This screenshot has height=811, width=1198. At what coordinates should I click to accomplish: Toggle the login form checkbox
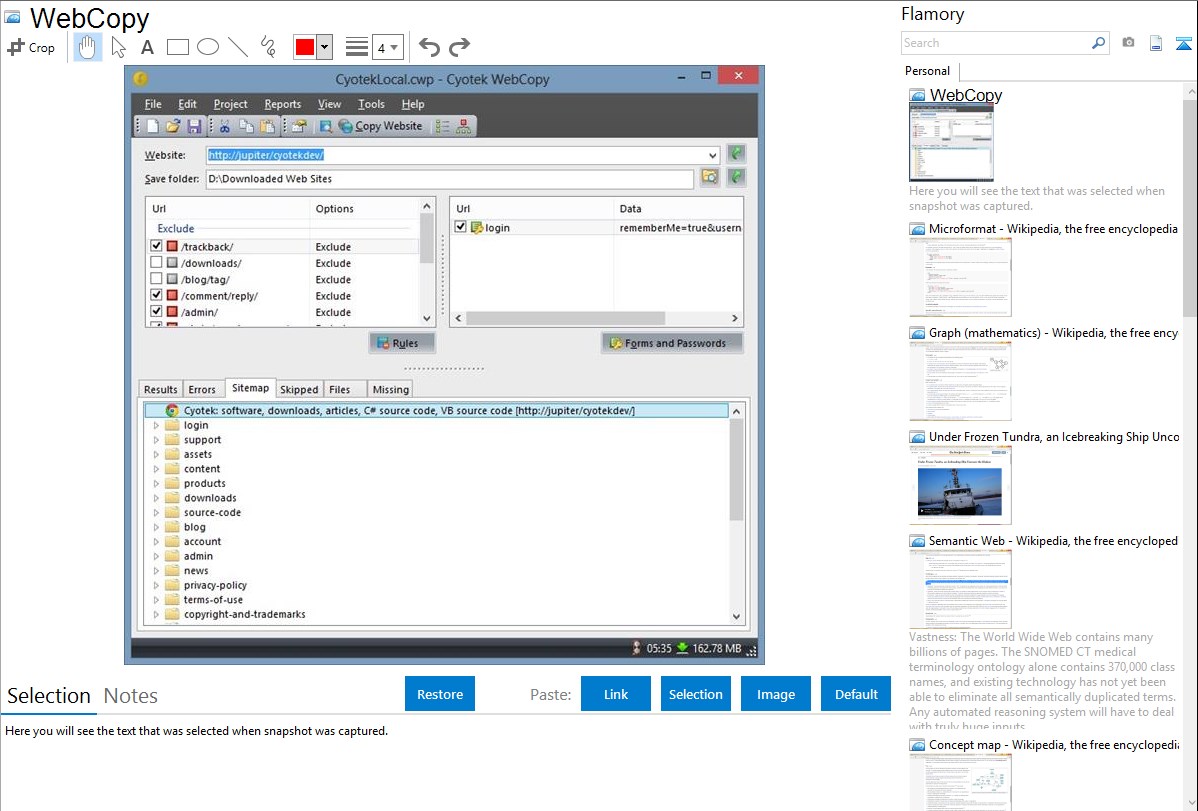[x=460, y=227]
